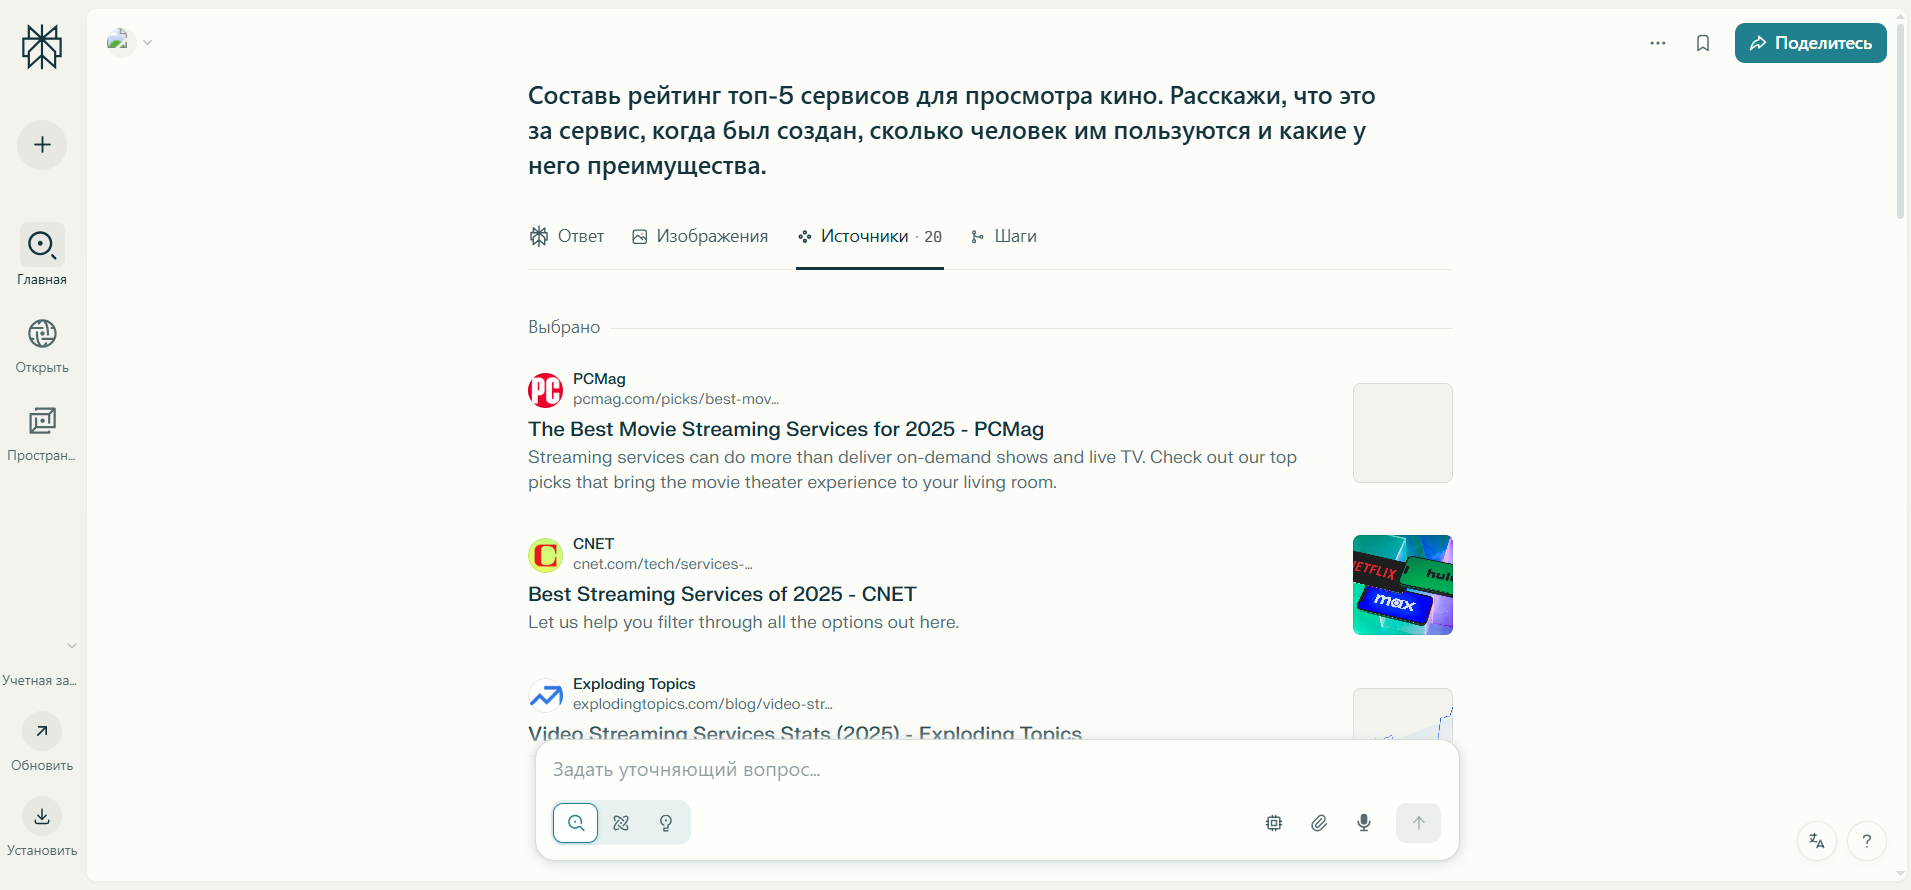Open Best Streaming Services of 2025 CNET link

(x=722, y=594)
